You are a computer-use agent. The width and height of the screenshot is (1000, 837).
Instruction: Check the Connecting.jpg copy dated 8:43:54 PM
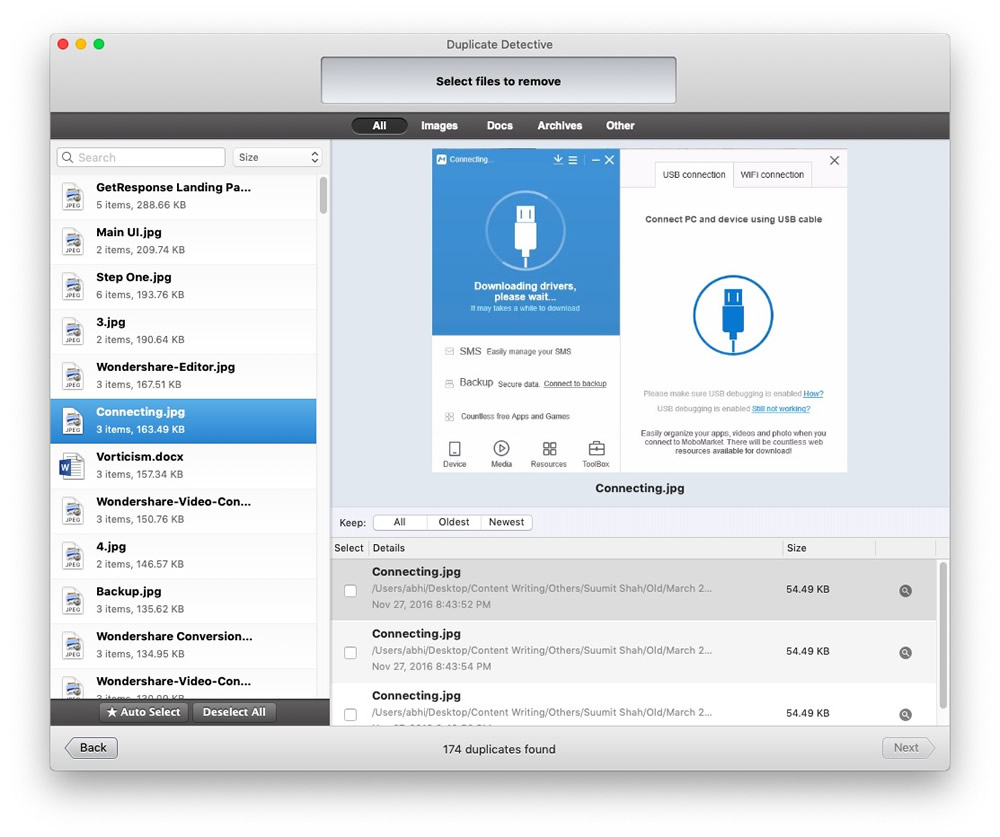350,653
